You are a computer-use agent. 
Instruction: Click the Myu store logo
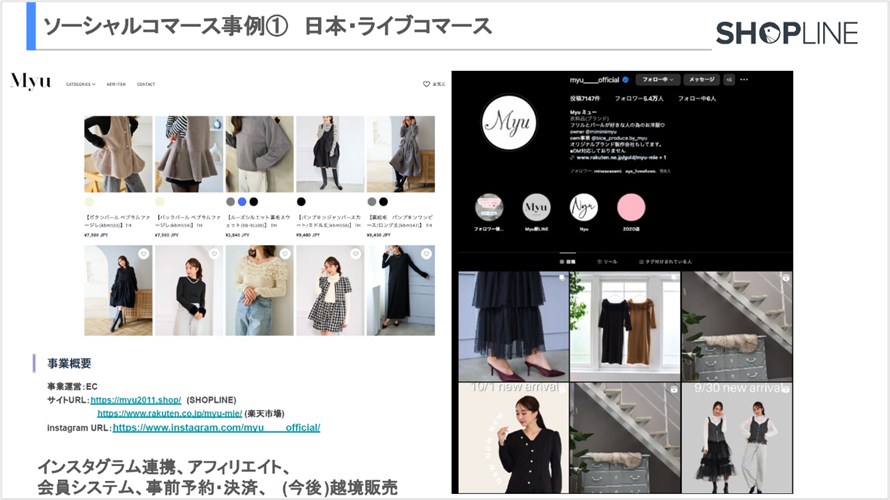click(31, 81)
